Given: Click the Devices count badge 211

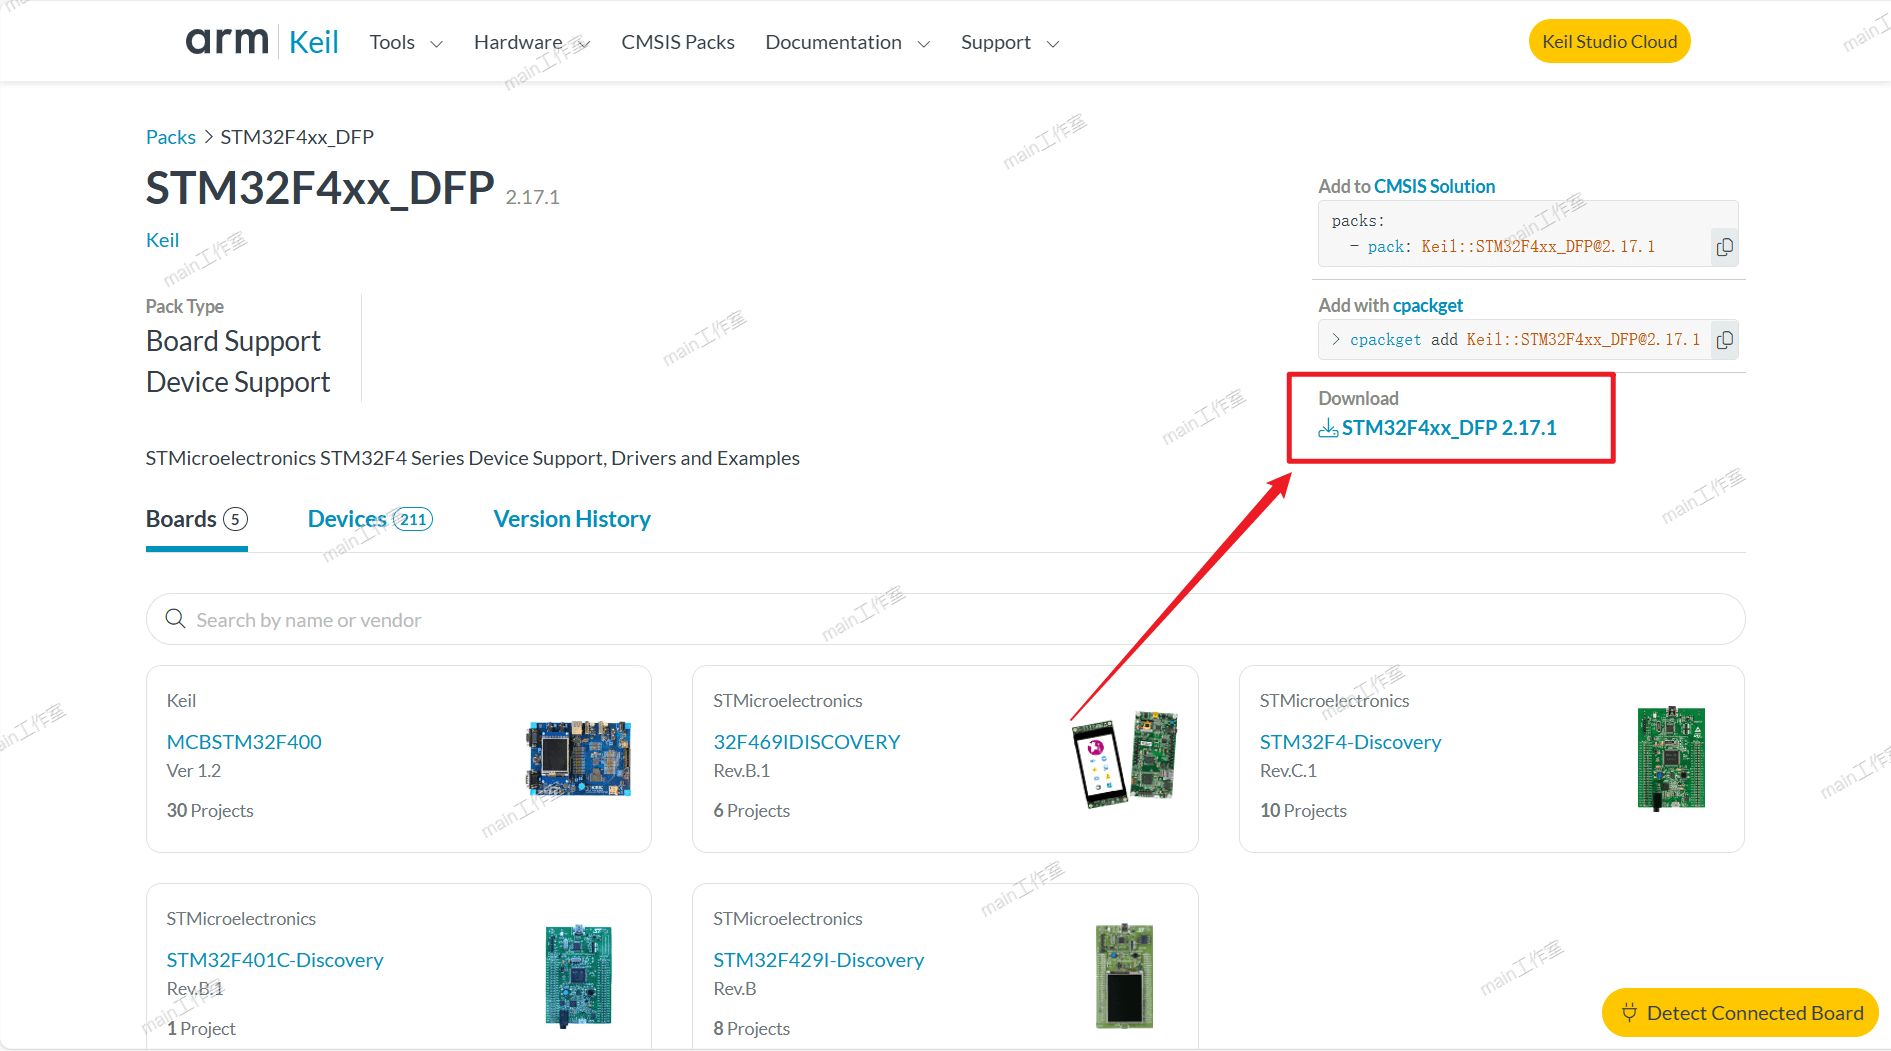Looking at the screenshot, I should pos(413,519).
